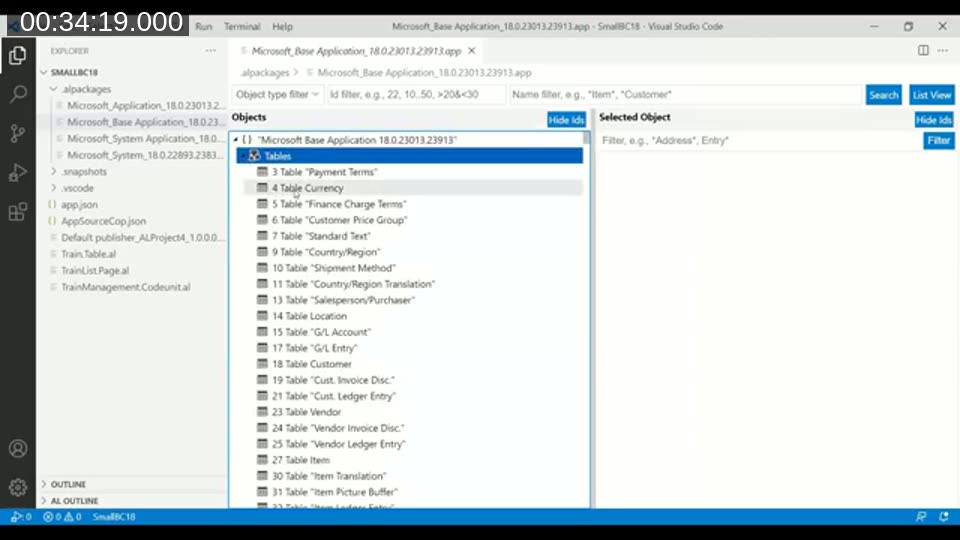Expand the .vscode folder

54,188
